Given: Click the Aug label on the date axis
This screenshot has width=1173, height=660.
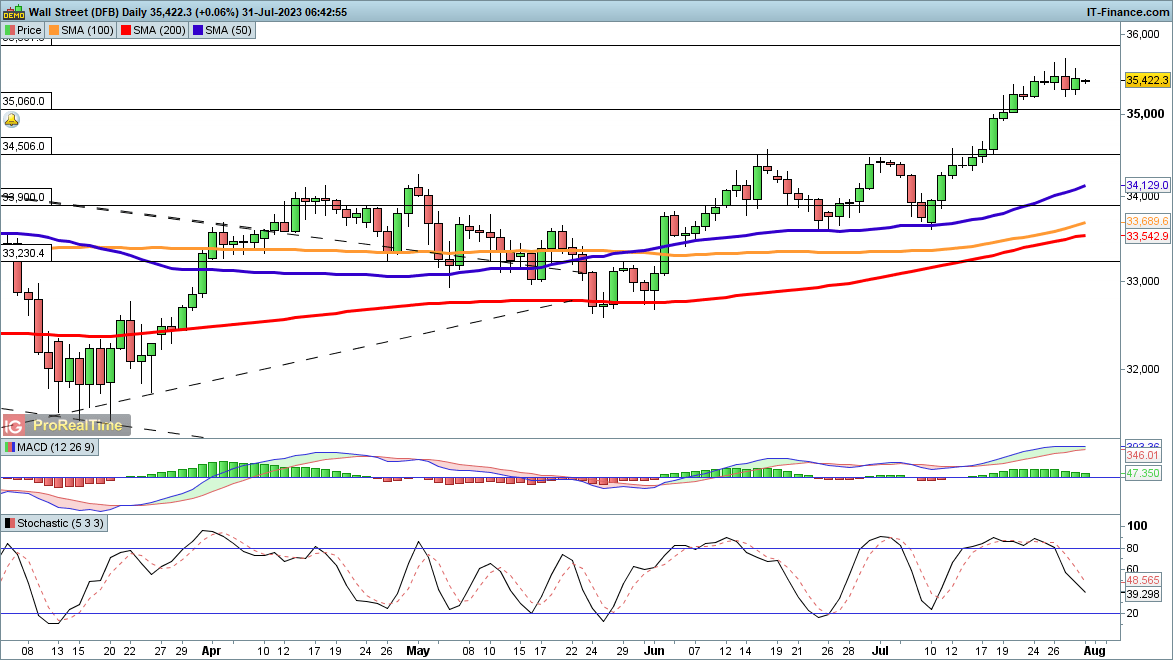Looking at the screenshot, I should coord(1094,651).
